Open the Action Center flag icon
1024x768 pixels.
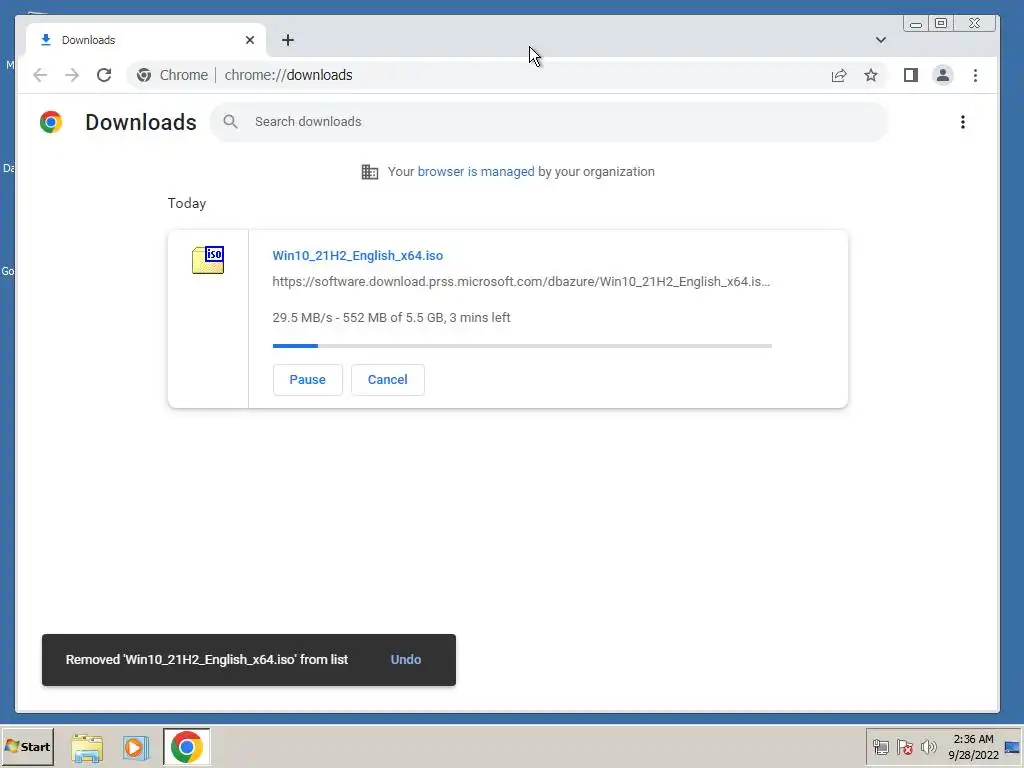tap(904, 747)
